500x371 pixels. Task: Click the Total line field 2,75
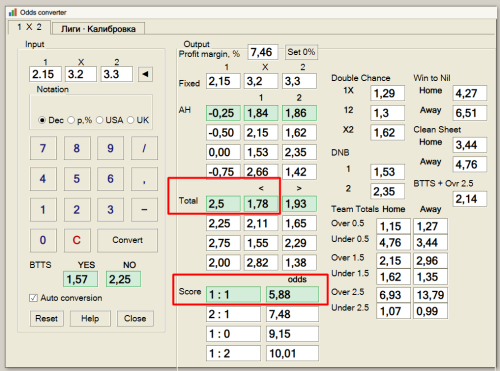click(223, 243)
